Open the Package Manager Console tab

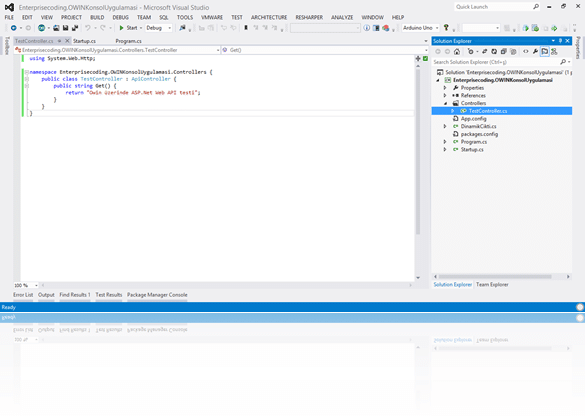[157, 295]
